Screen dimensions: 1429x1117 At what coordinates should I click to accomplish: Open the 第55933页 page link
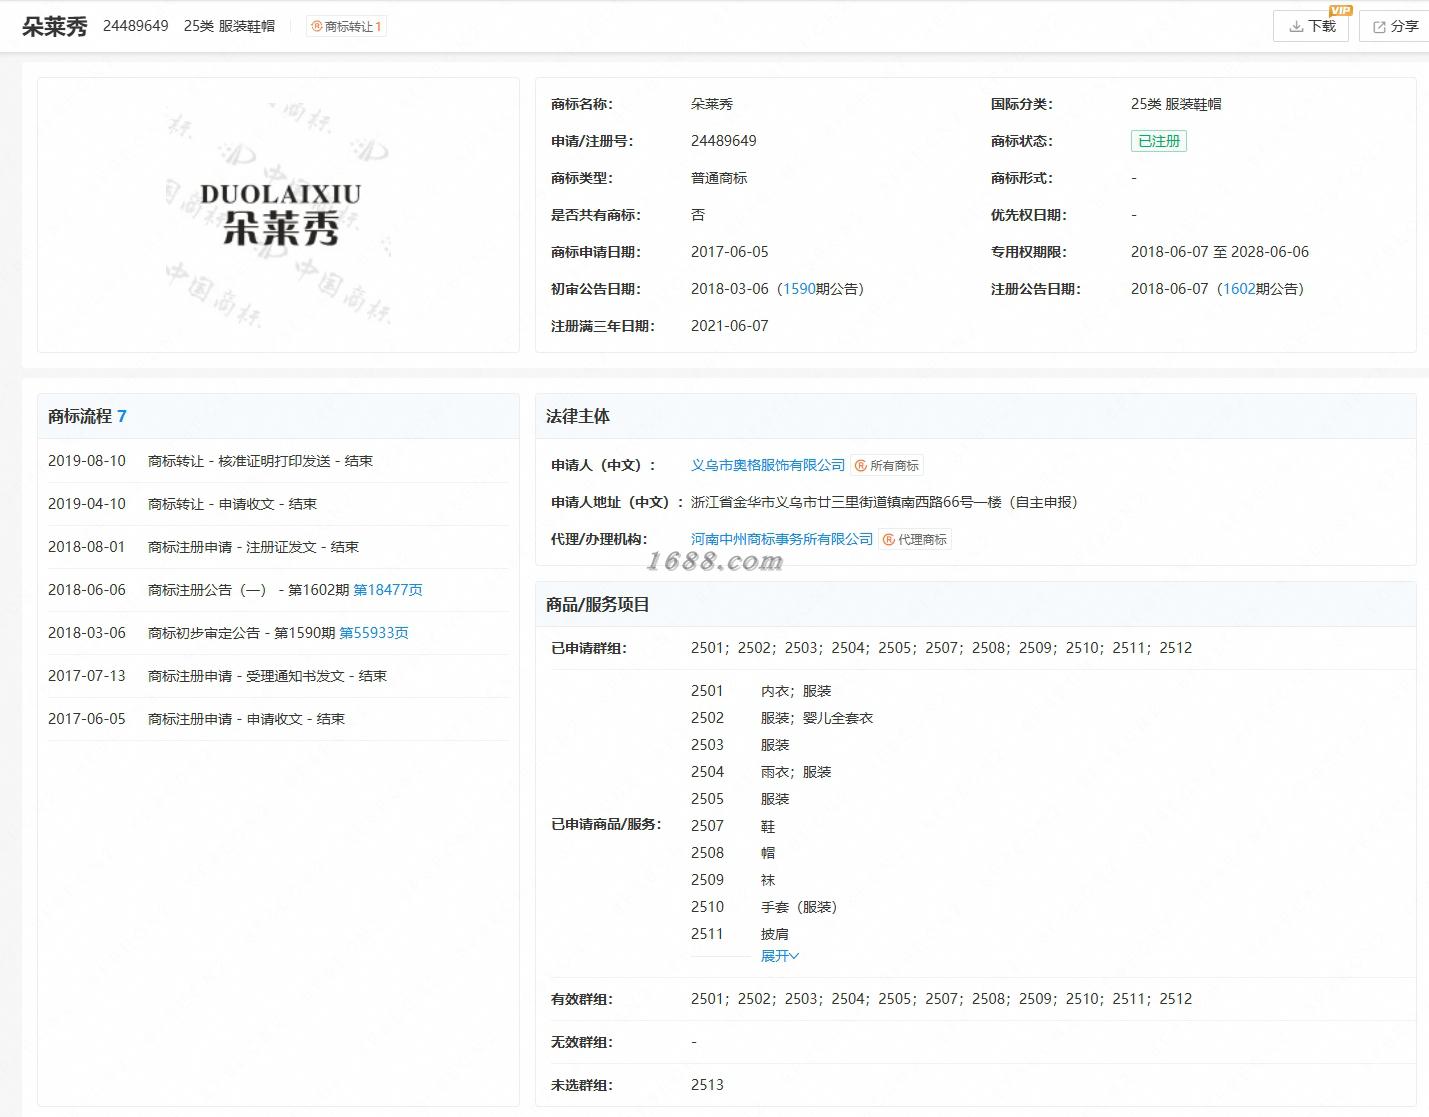coord(374,633)
